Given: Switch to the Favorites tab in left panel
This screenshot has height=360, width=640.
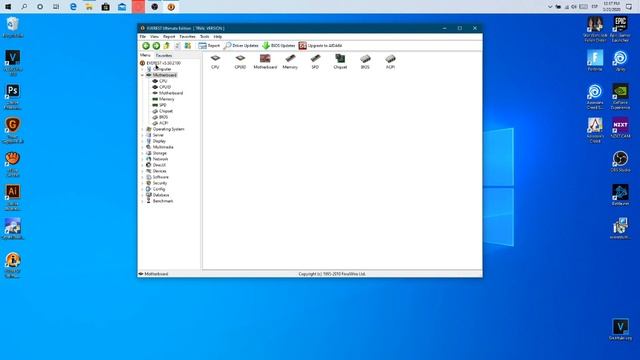Looking at the screenshot, I should pyautogui.click(x=164, y=56).
